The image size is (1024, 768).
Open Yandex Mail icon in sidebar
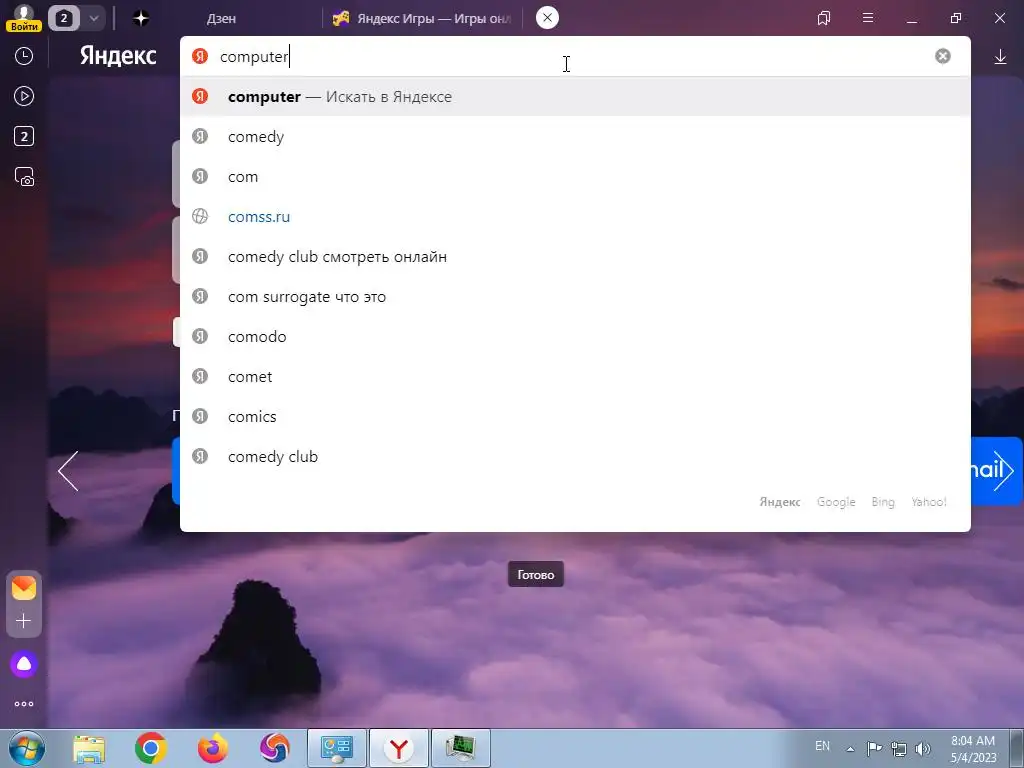coord(24,588)
